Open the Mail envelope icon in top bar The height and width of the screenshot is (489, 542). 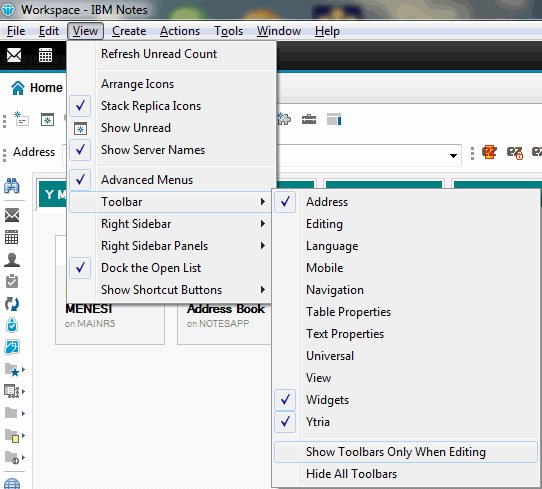[14, 55]
